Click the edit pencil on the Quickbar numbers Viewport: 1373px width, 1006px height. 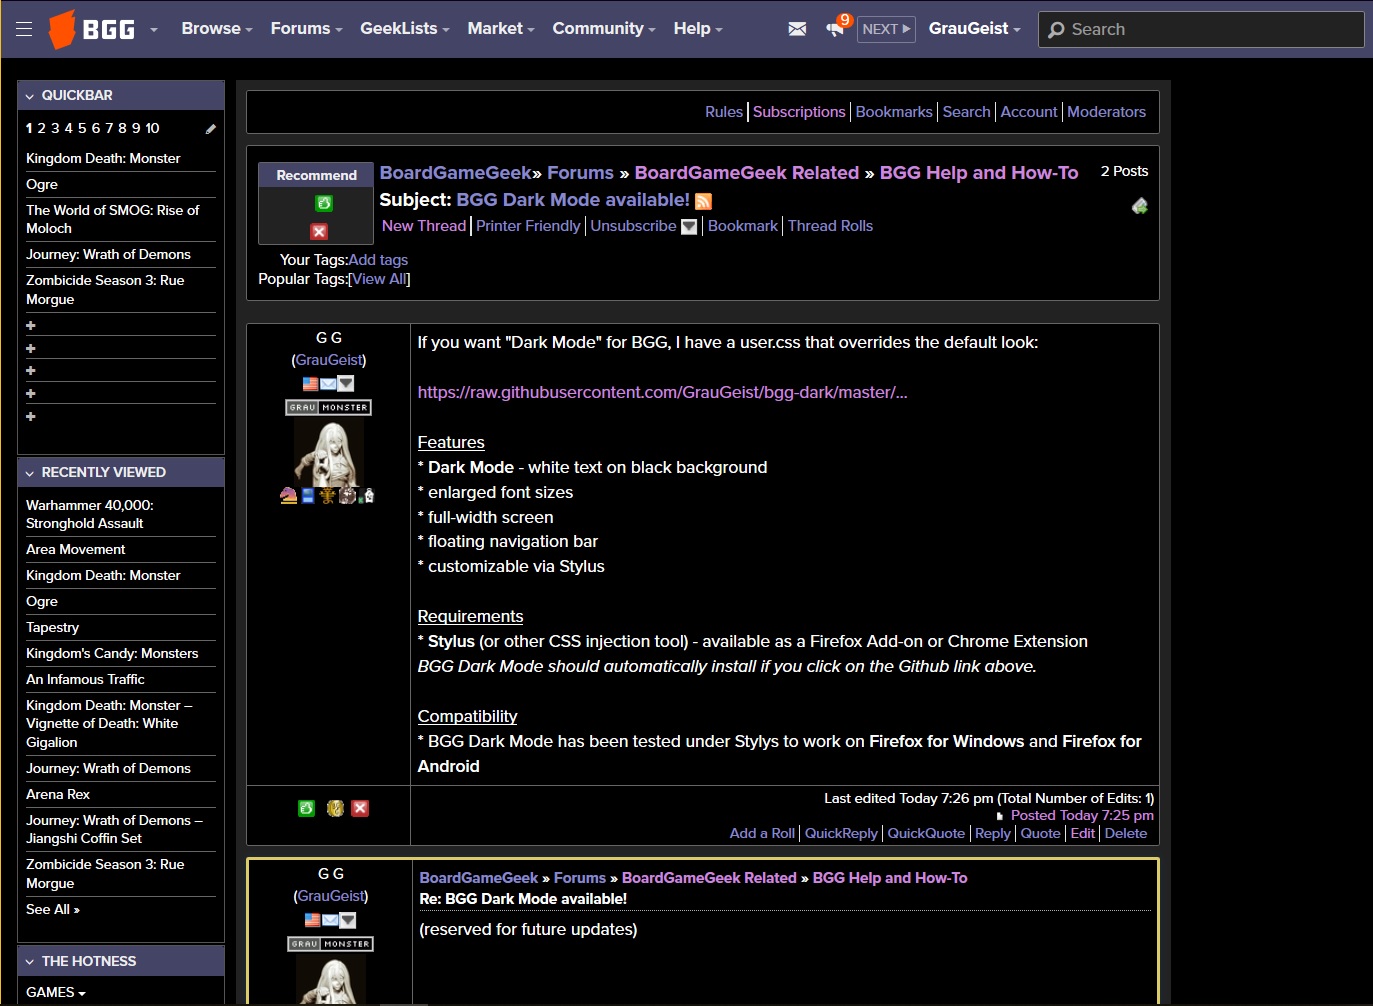coord(210,128)
